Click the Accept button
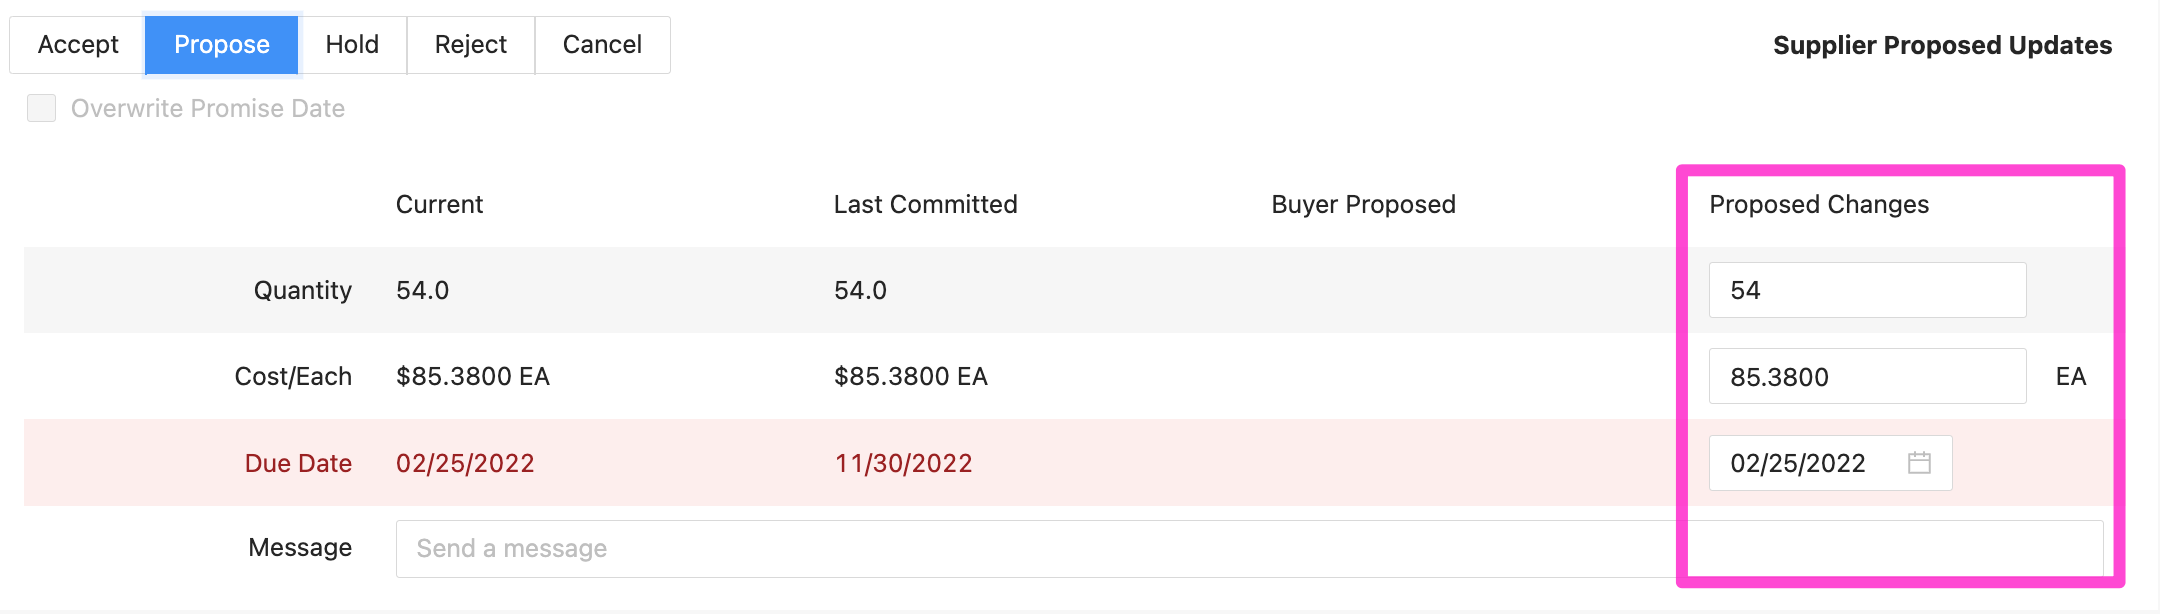Viewport: 2160px width, 614px height. (78, 45)
